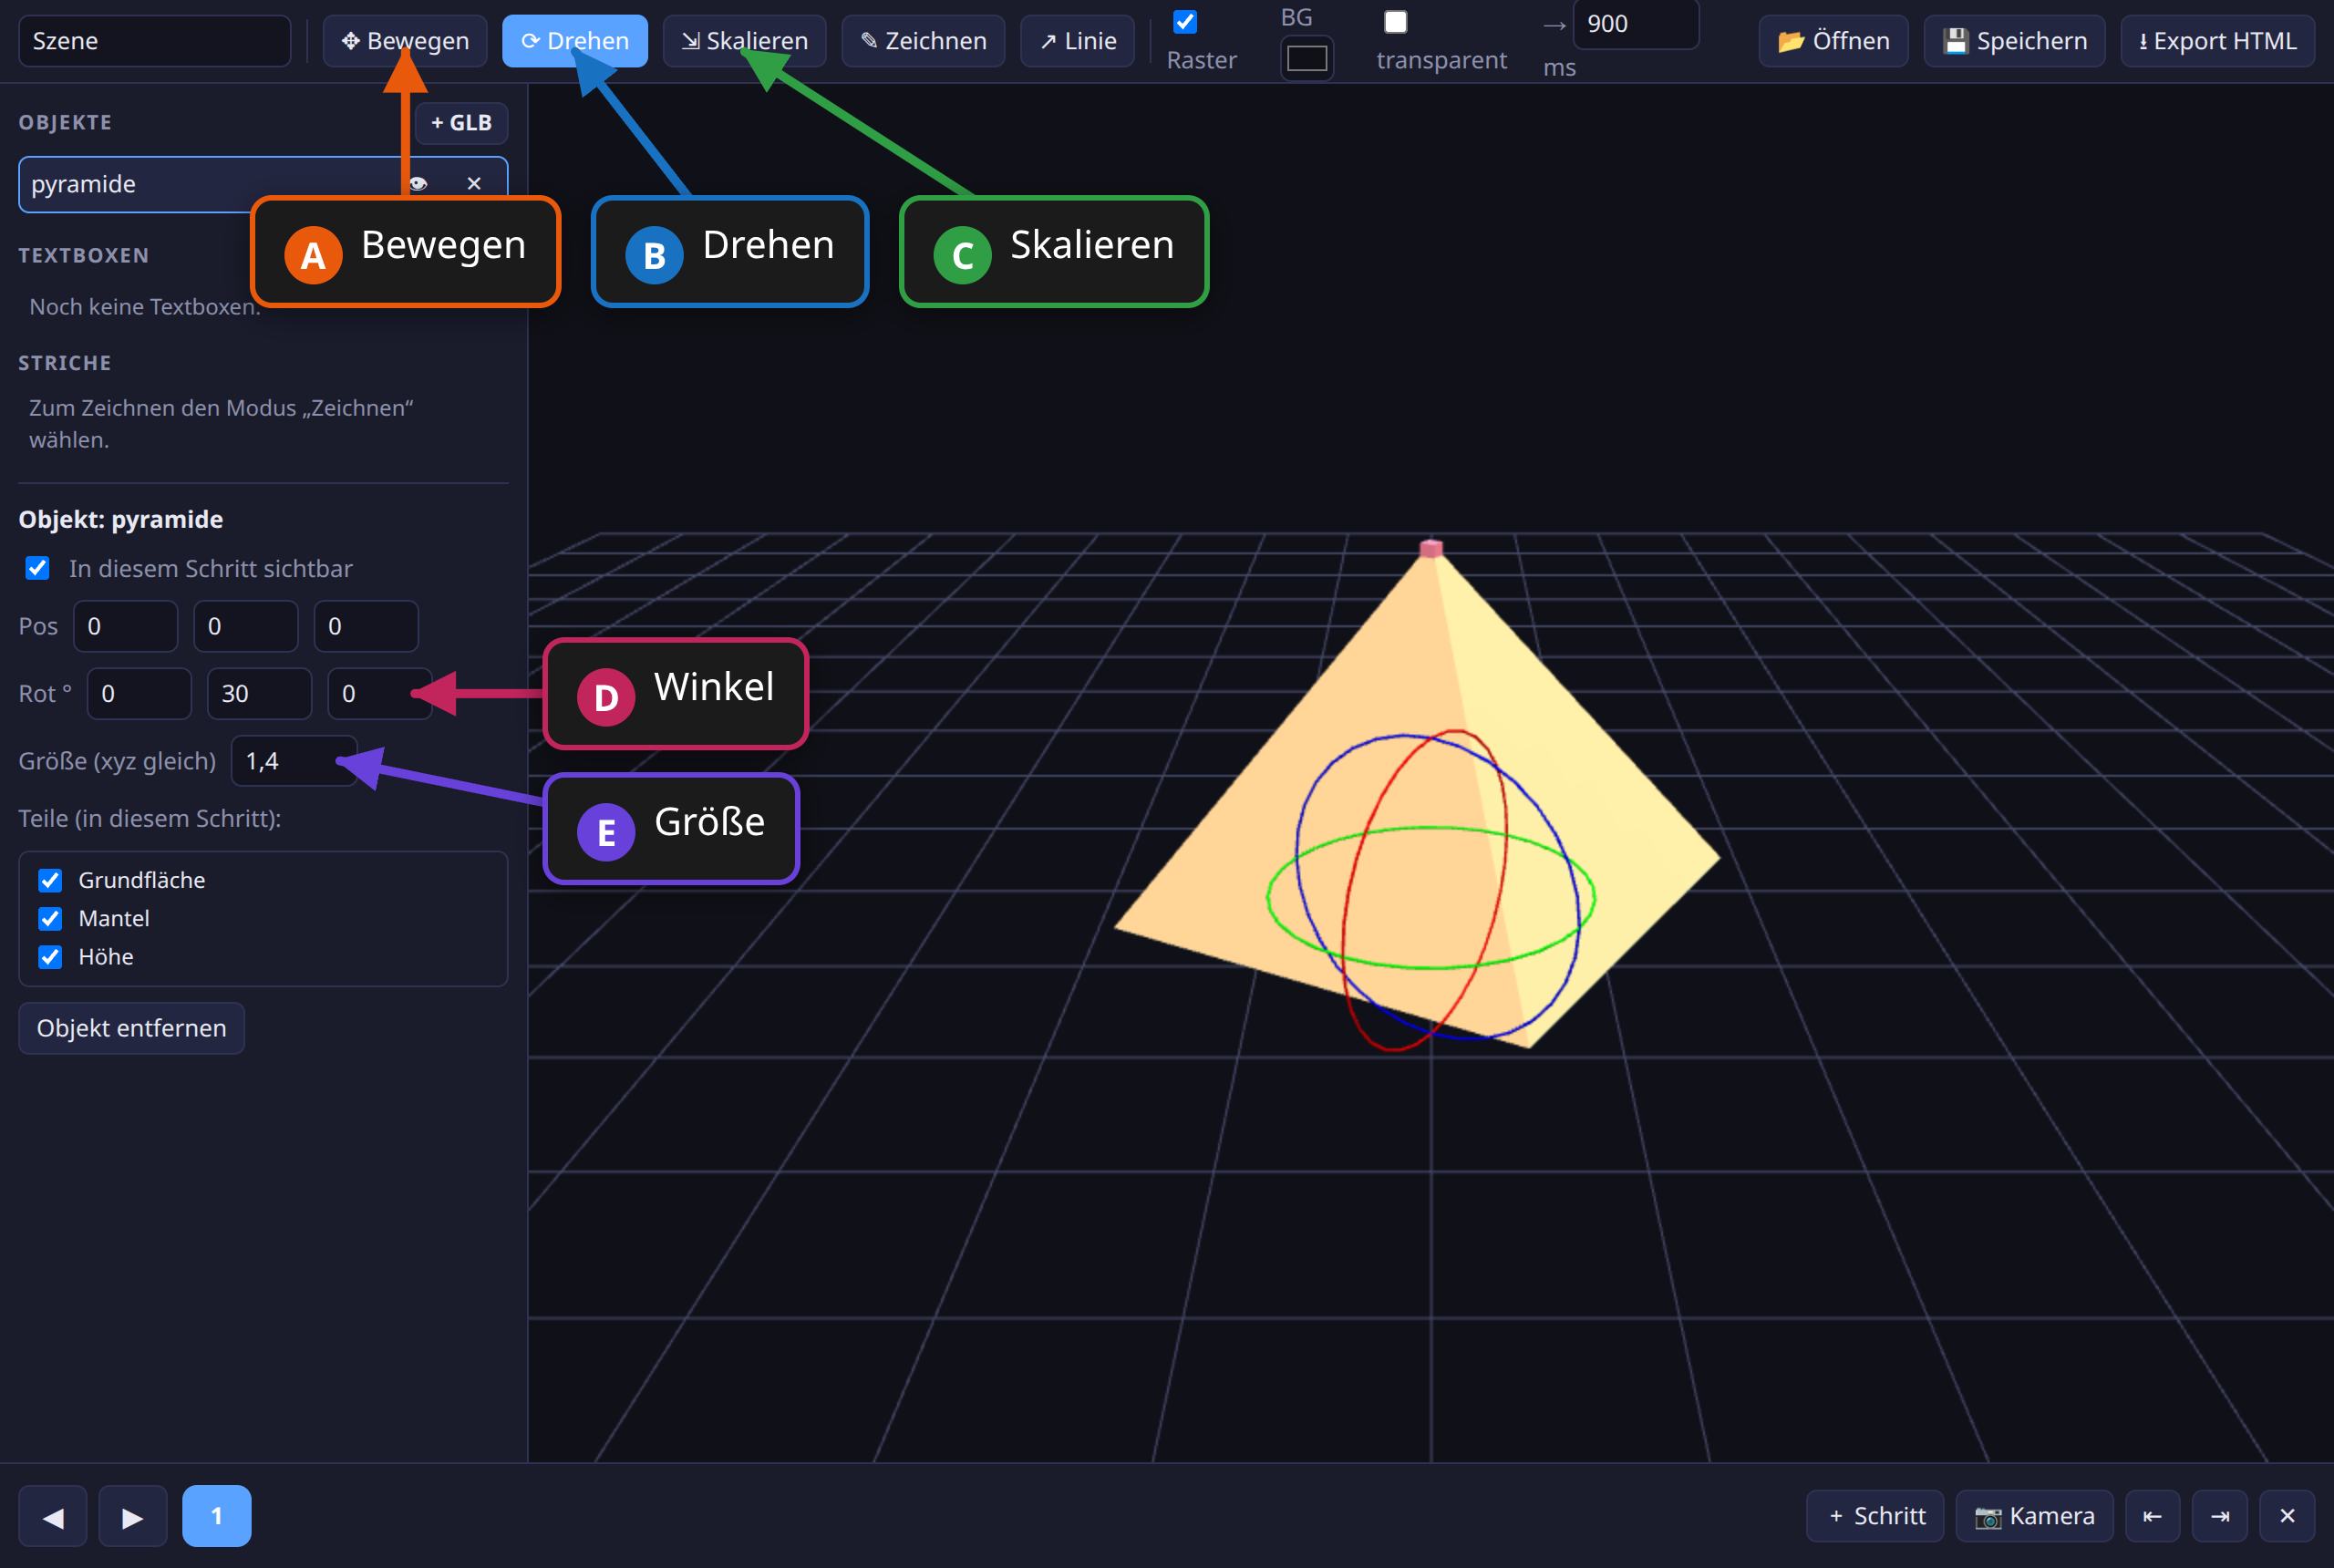Select the Drehen rotate mode
This screenshot has width=2334, height=1568.
[574, 41]
